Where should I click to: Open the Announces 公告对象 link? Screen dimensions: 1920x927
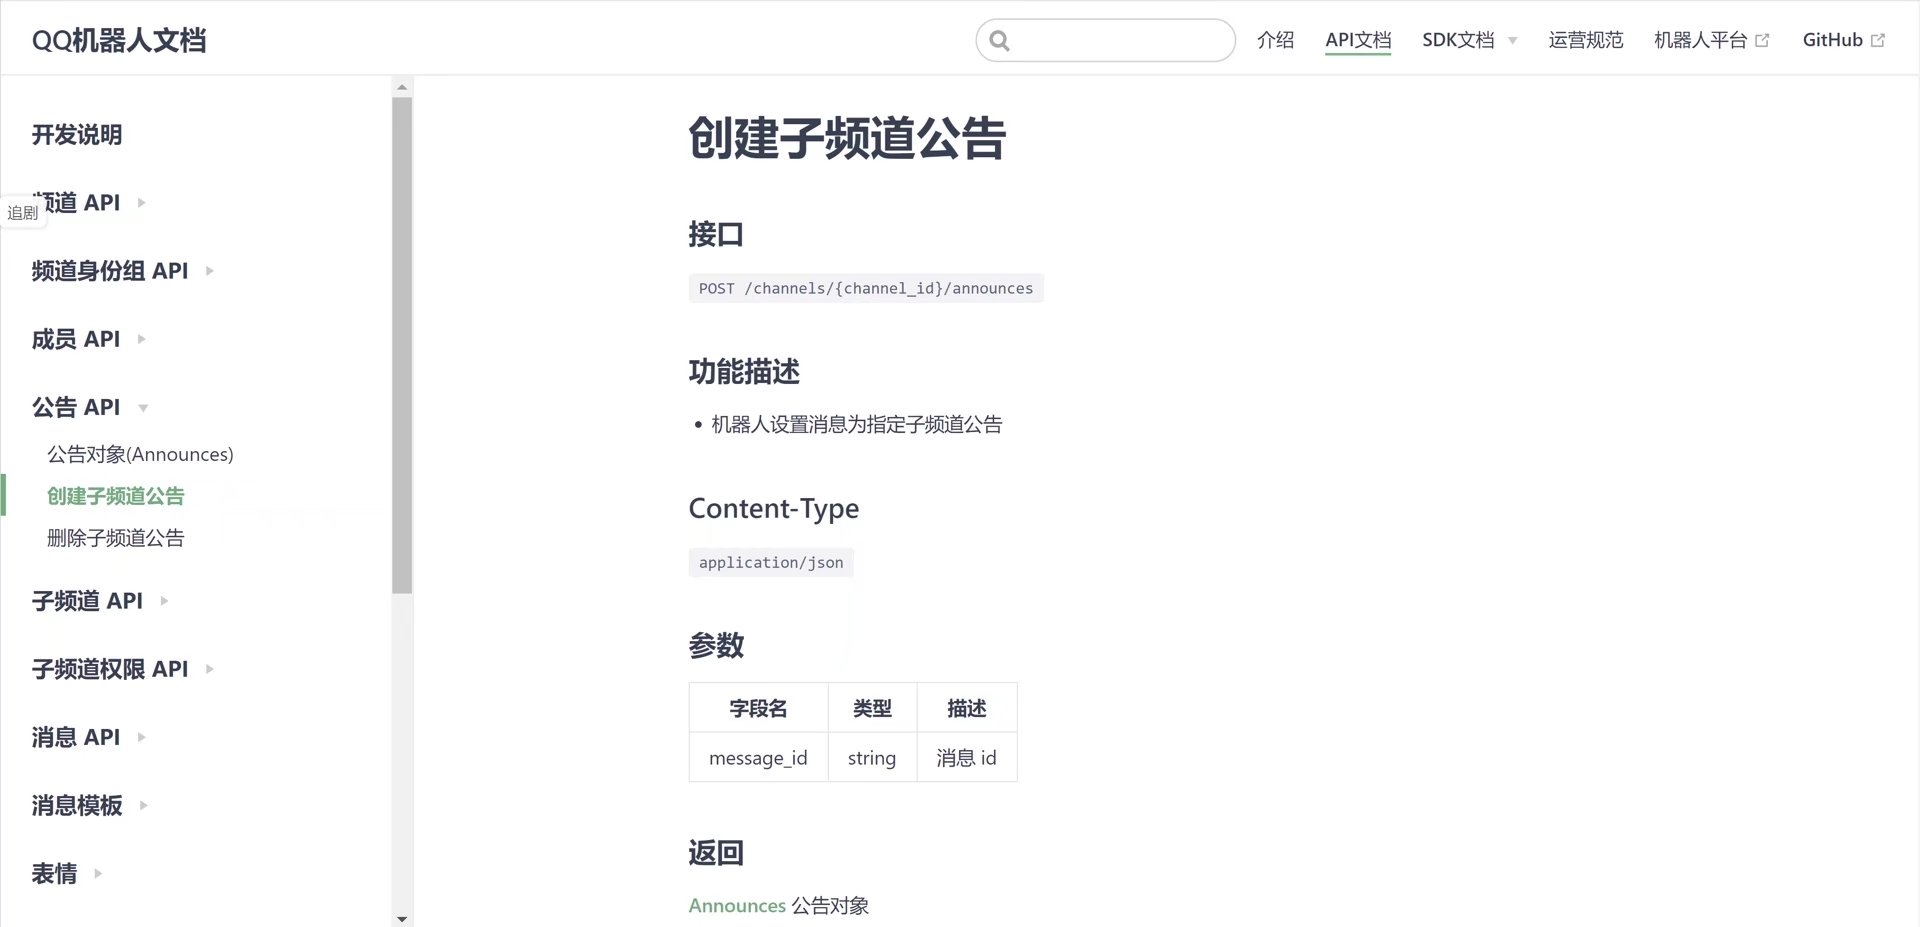736,905
